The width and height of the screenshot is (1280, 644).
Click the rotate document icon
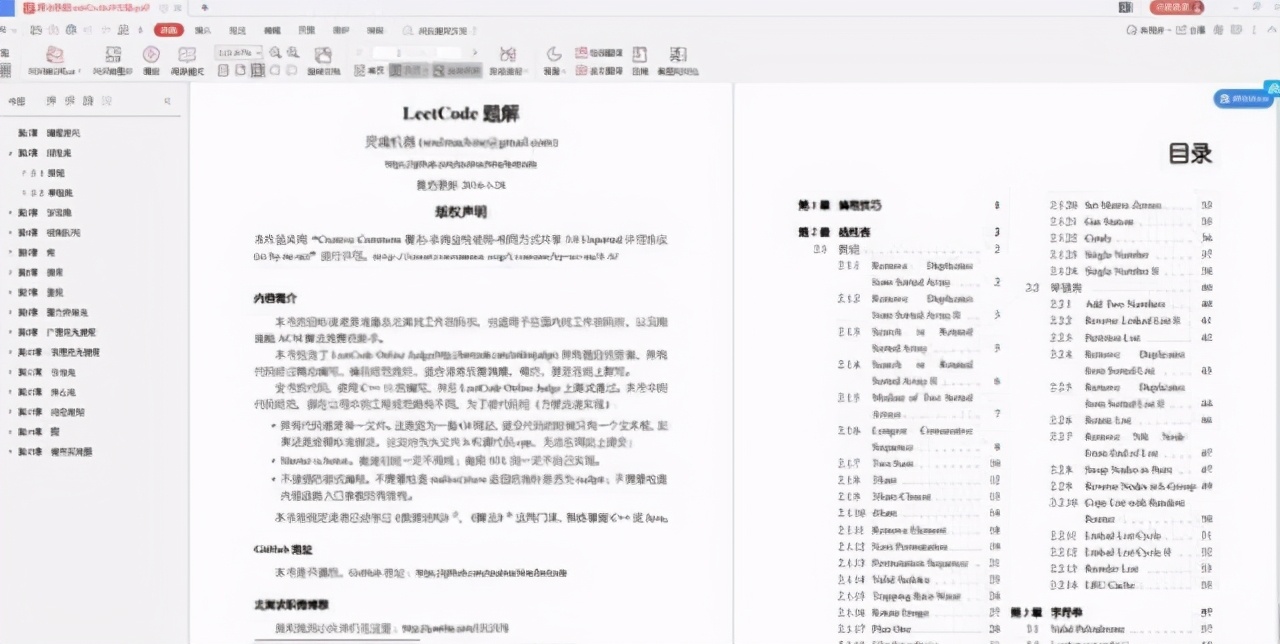click(x=323, y=55)
